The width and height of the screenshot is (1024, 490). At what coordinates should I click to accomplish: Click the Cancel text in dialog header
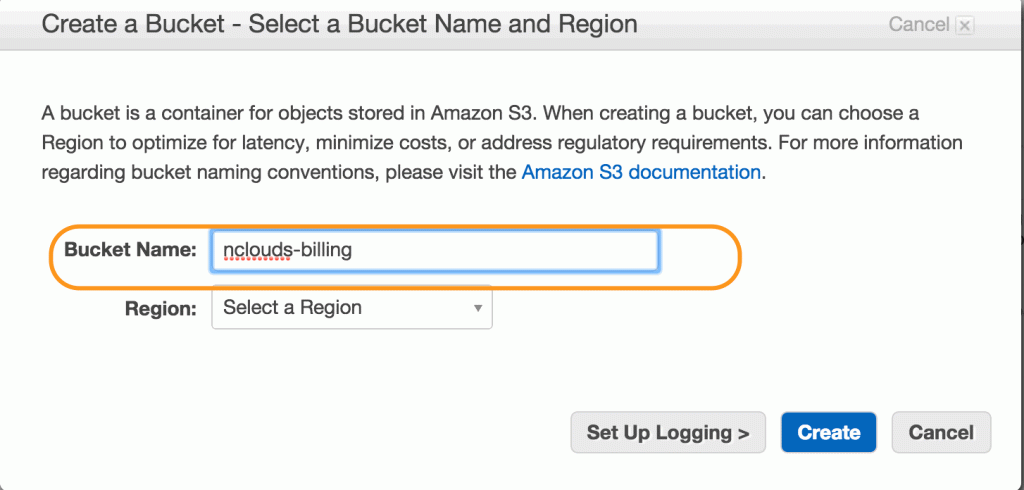[919, 25]
